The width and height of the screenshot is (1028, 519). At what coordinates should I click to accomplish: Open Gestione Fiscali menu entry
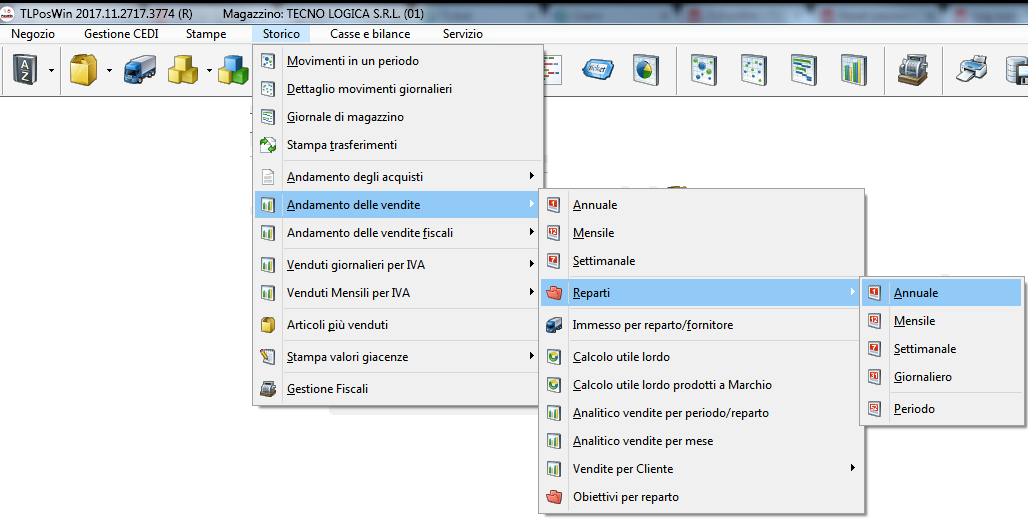[x=327, y=389]
